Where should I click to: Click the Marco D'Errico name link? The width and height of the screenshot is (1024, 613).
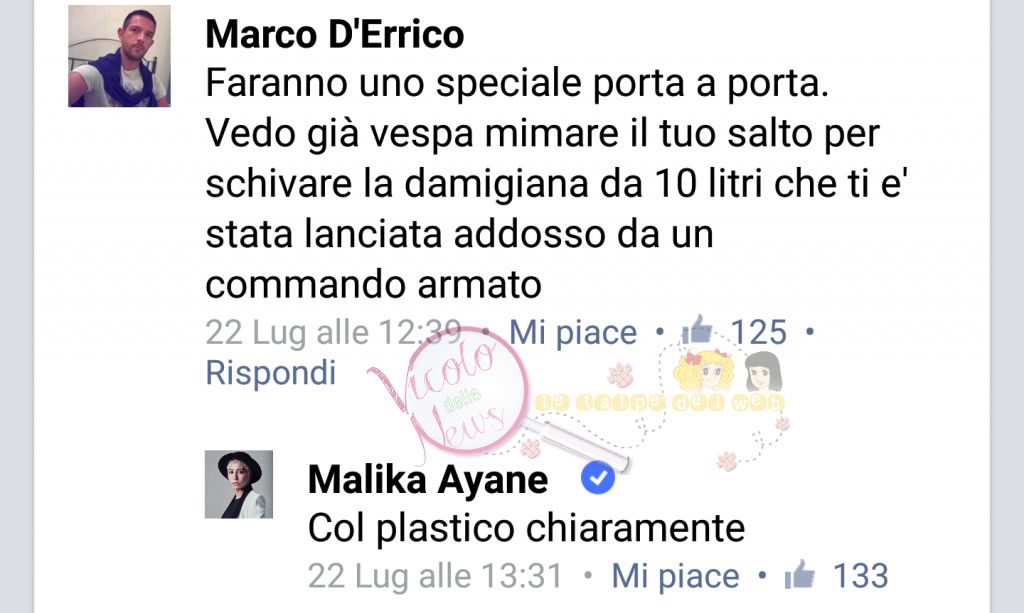334,35
